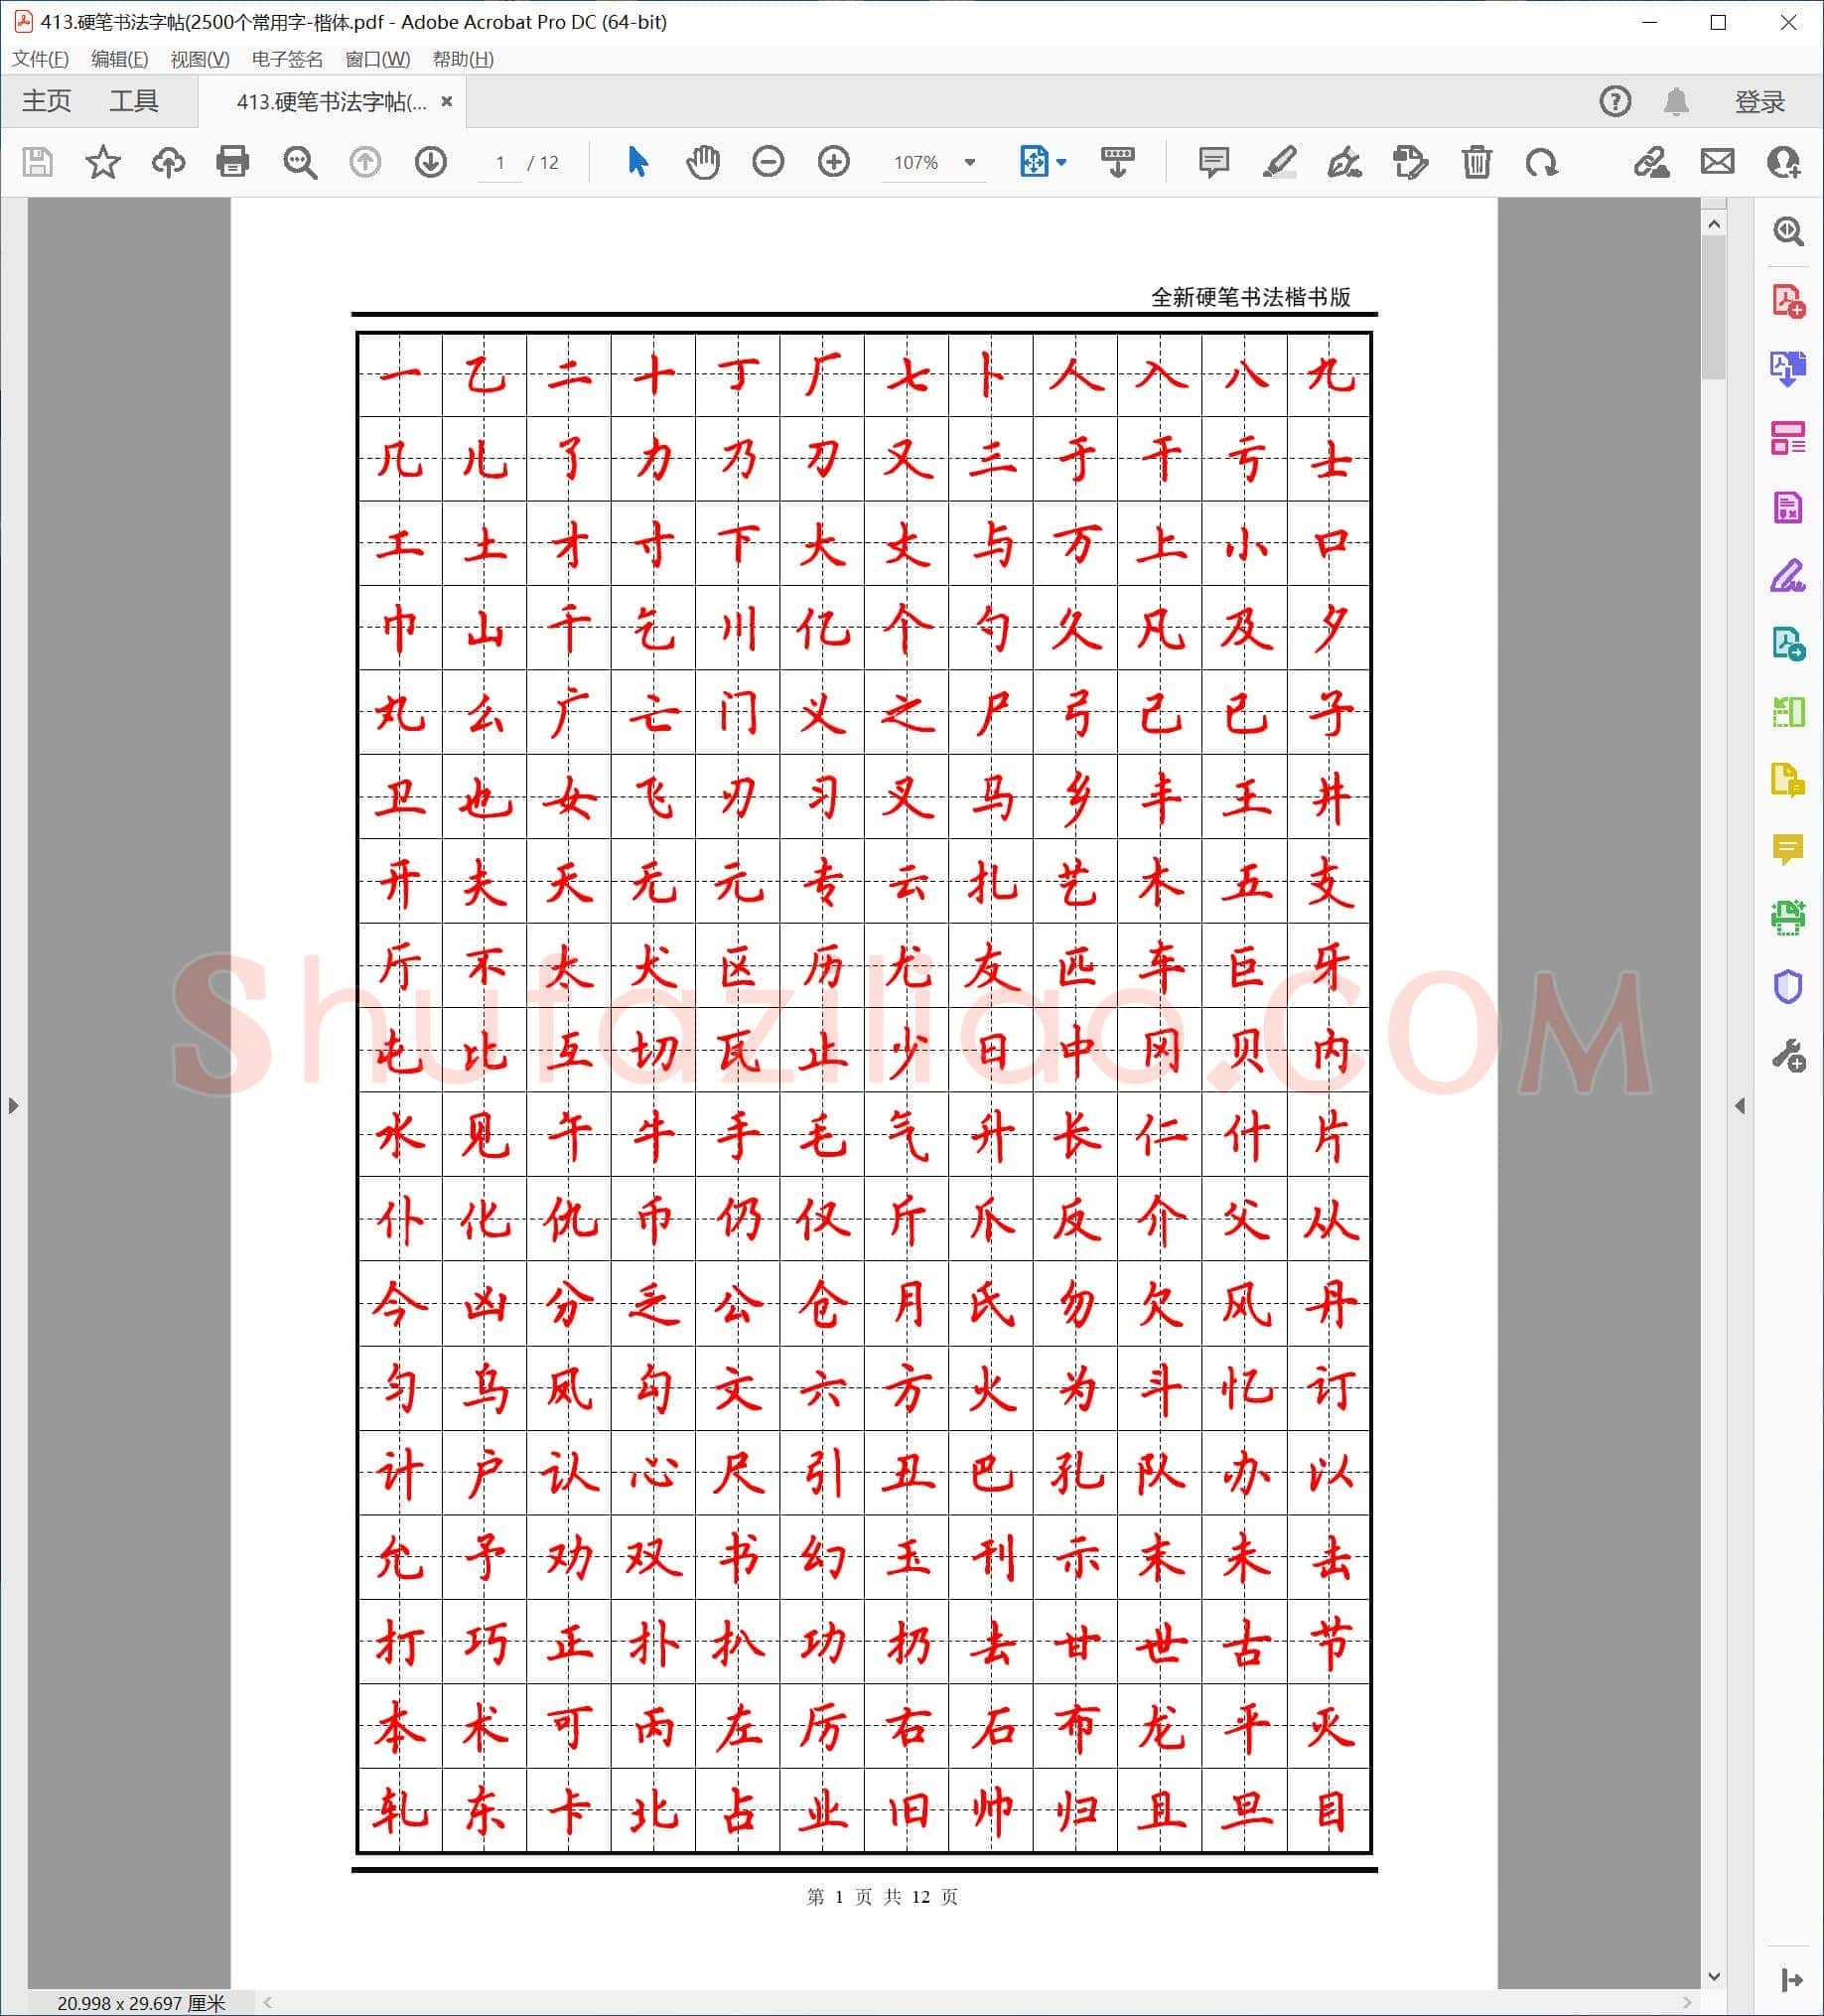Image resolution: width=1824 pixels, height=2016 pixels.
Task: Open the find text search tool
Action: pyautogui.click(x=299, y=162)
